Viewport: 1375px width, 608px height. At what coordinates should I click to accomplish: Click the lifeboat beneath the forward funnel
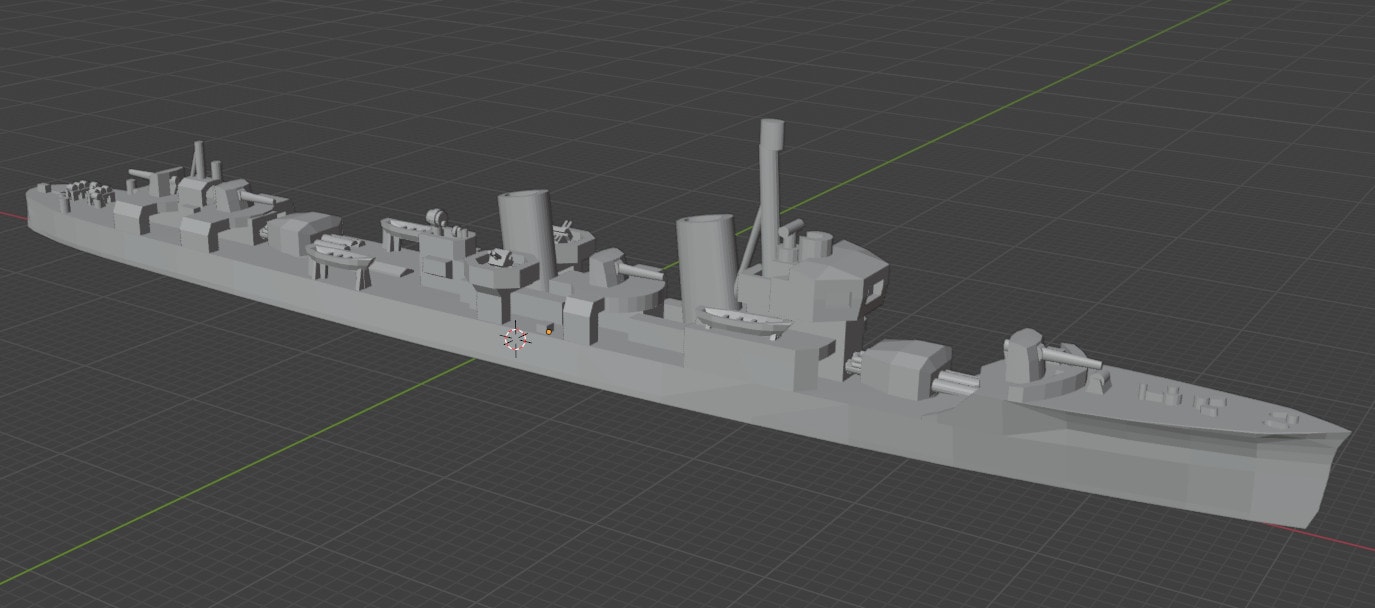(744, 321)
